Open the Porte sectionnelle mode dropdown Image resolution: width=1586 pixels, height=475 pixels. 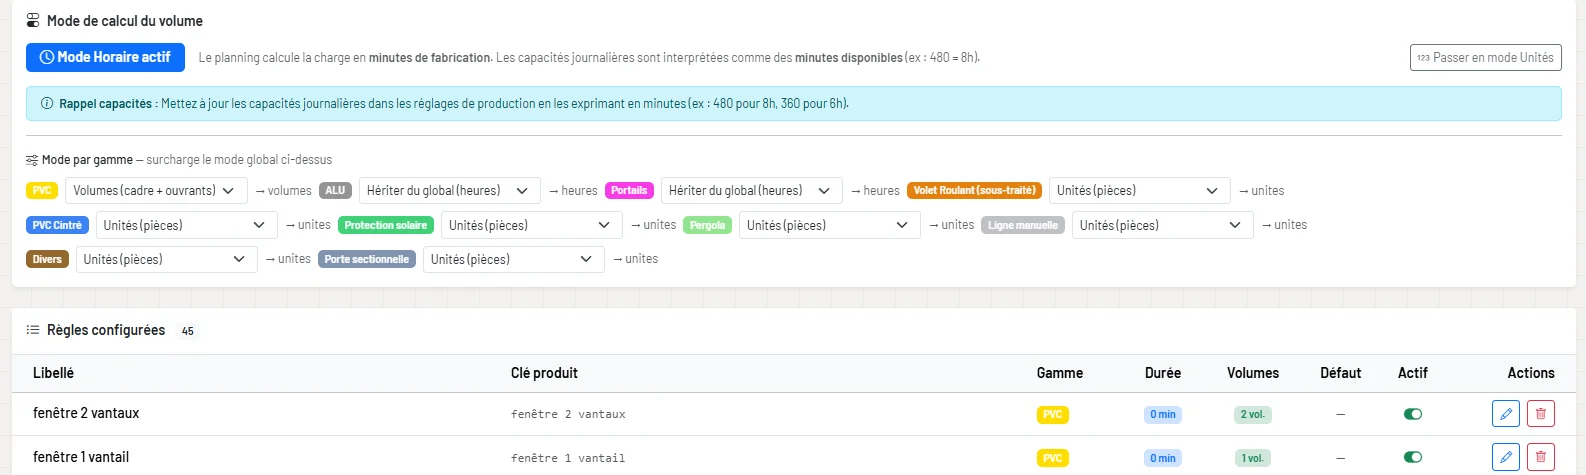[514, 259]
